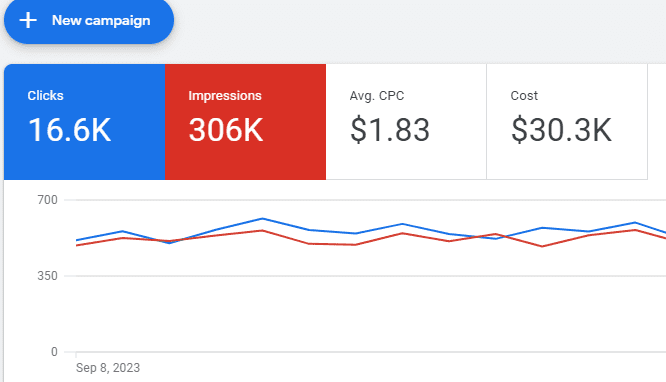
Task: Click the 0 axis label
Action: tap(54, 352)
